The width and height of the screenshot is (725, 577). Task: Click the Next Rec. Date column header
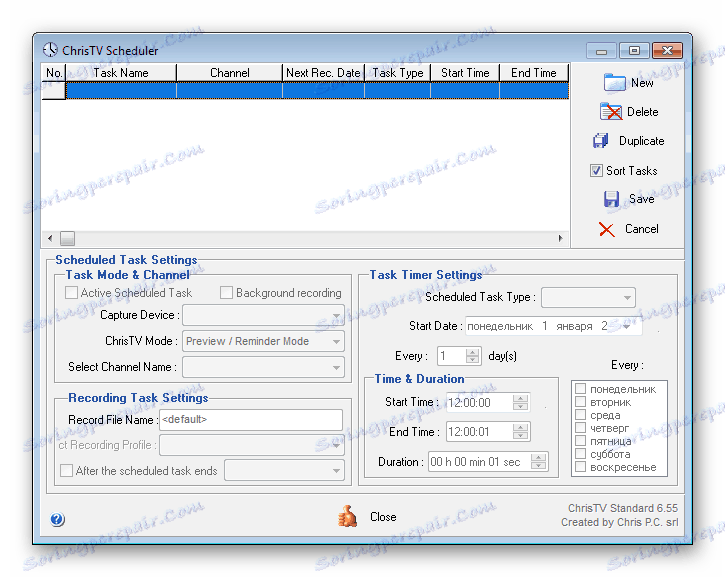coord(323,73)
